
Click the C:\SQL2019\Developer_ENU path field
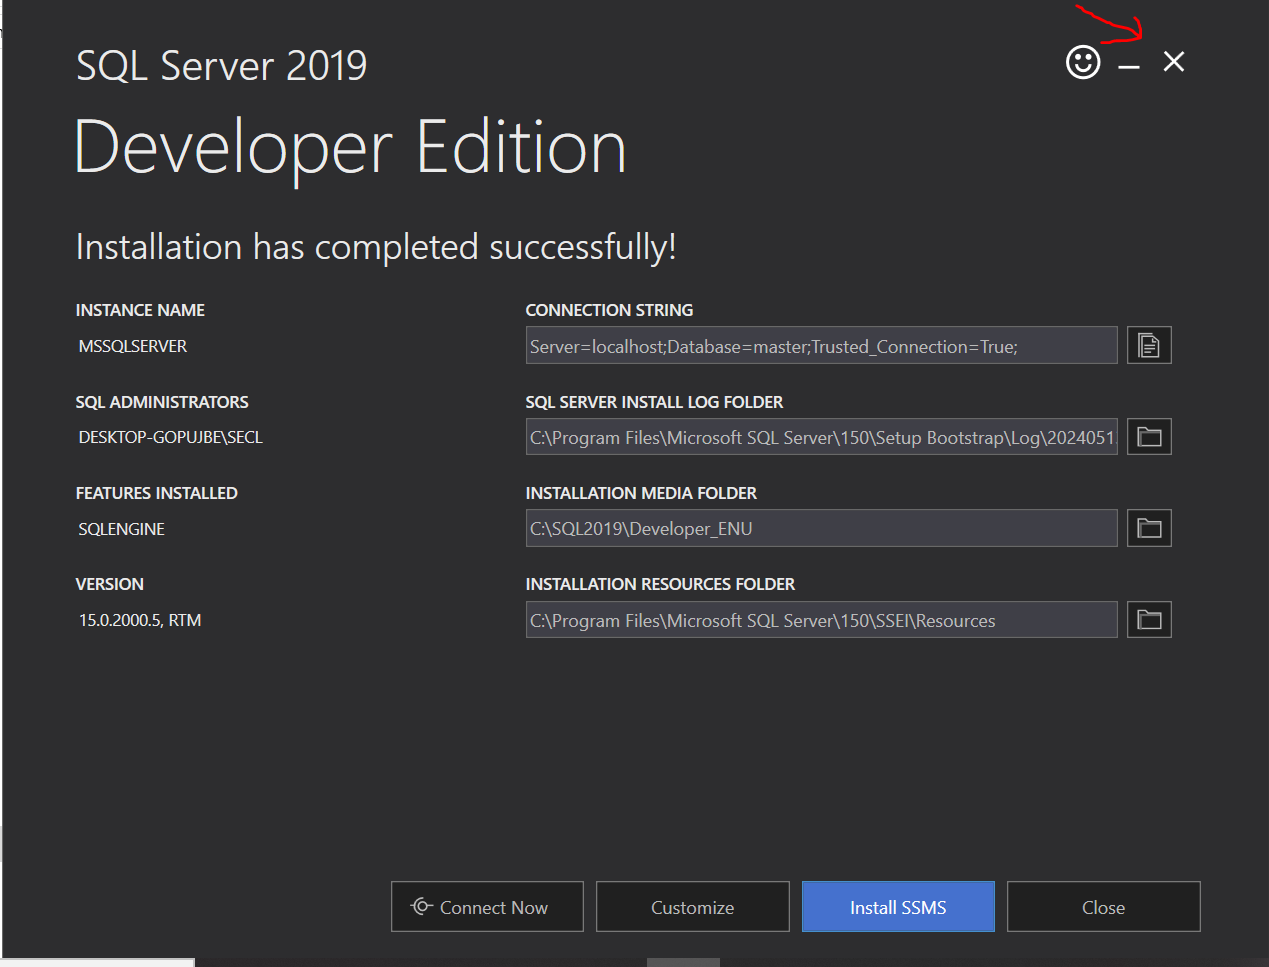(821, 528)
